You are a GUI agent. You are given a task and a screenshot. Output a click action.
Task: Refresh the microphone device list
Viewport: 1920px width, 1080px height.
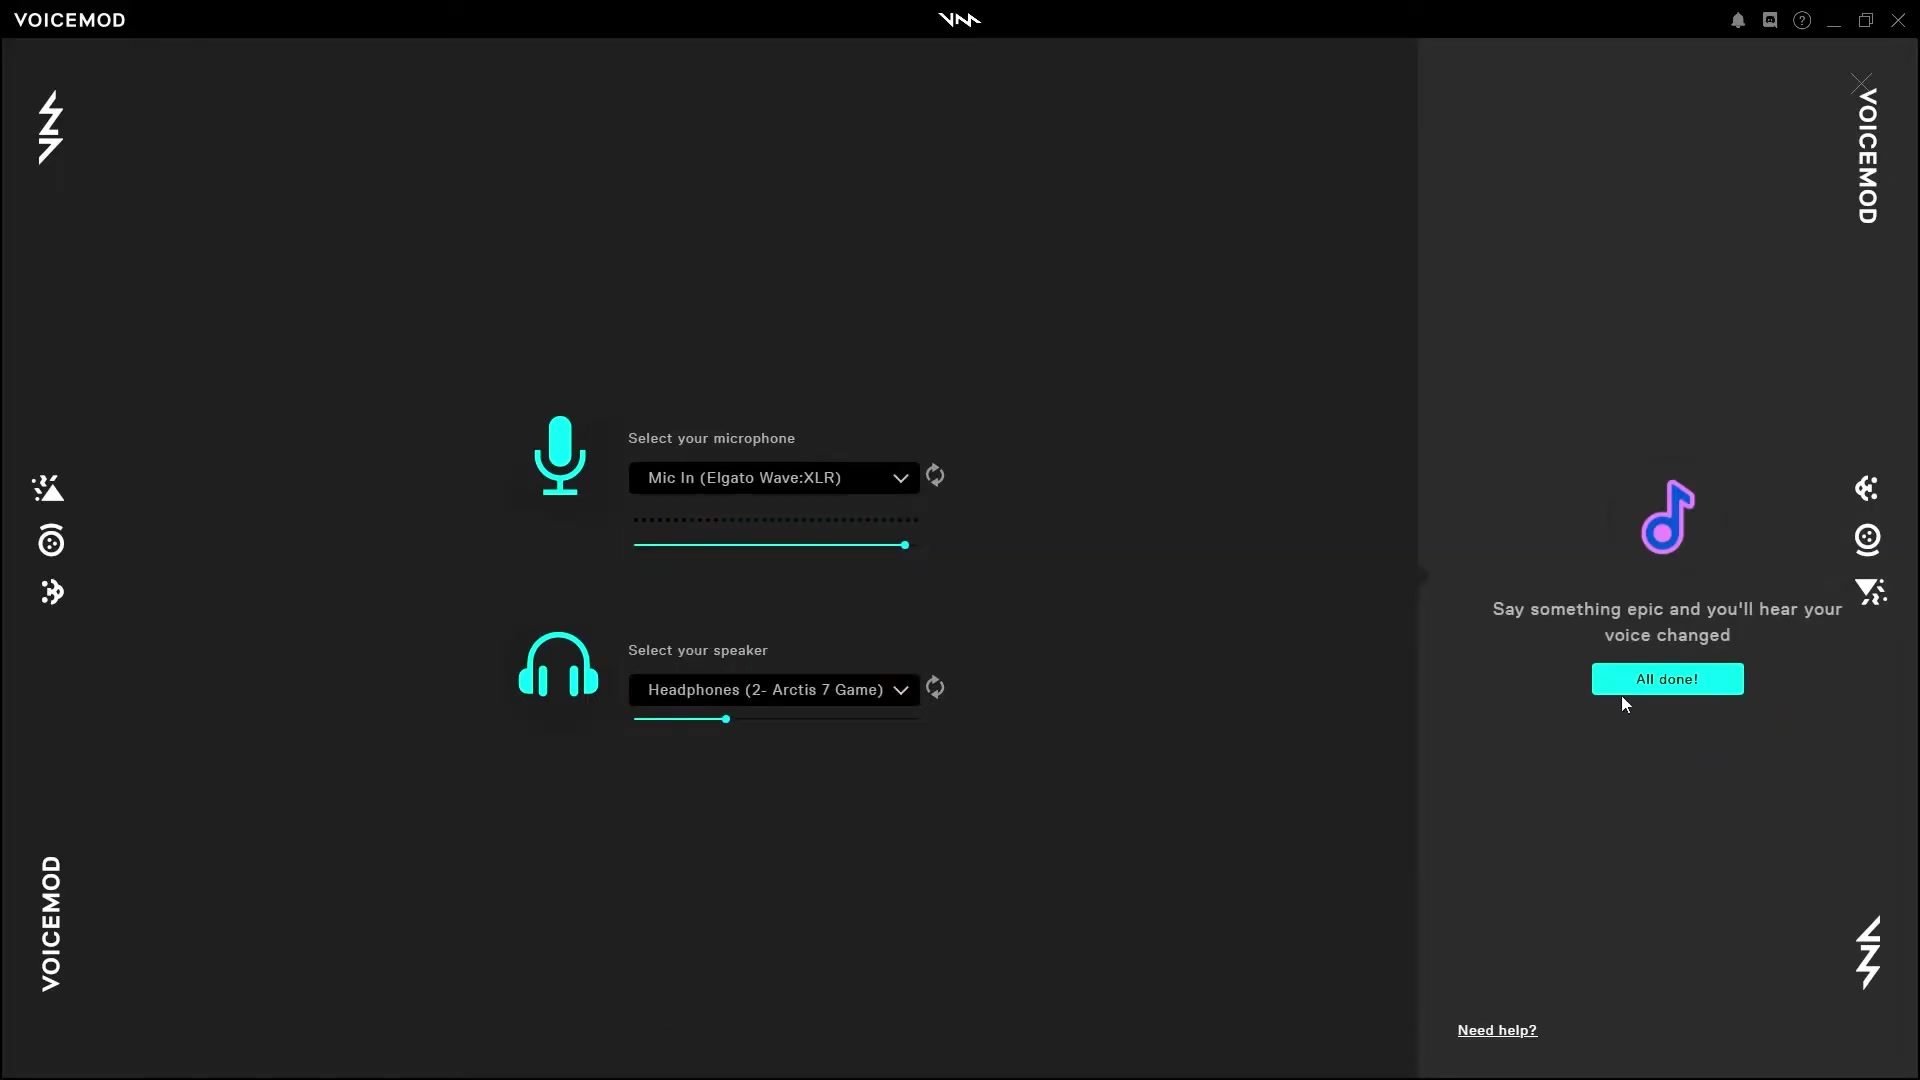click(935, 476)
